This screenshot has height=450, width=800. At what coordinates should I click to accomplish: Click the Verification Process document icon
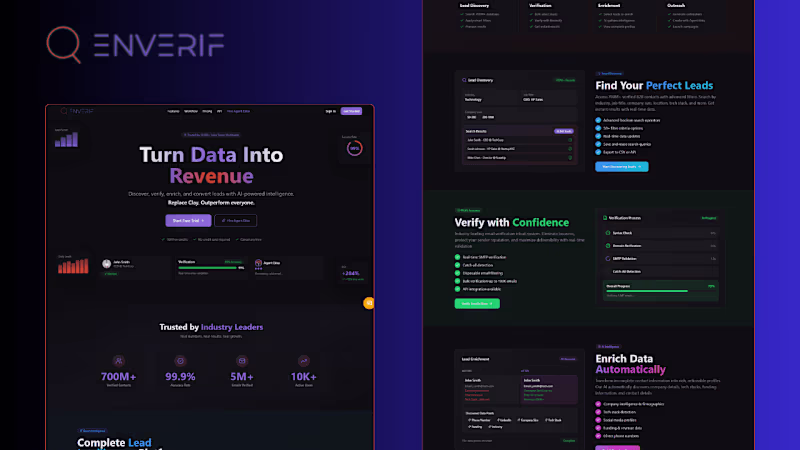coord(605,218)
